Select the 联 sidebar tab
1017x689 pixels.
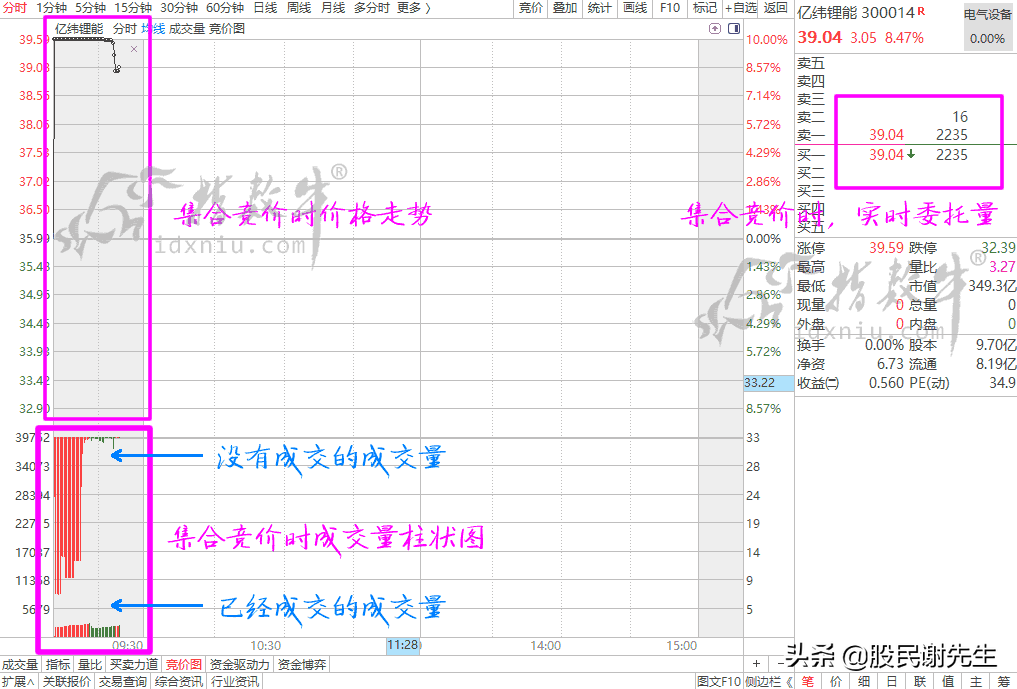920,681
